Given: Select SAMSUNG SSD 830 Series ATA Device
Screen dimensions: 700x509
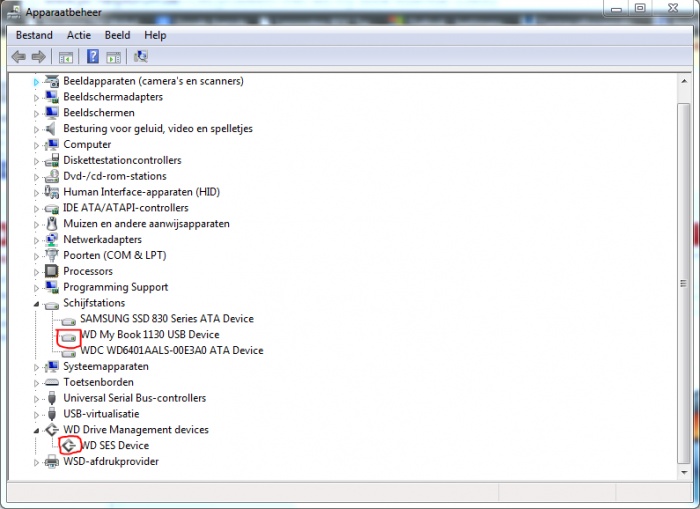Looking at the screenshot, I should pyautogui.click(x=167, y=319).
